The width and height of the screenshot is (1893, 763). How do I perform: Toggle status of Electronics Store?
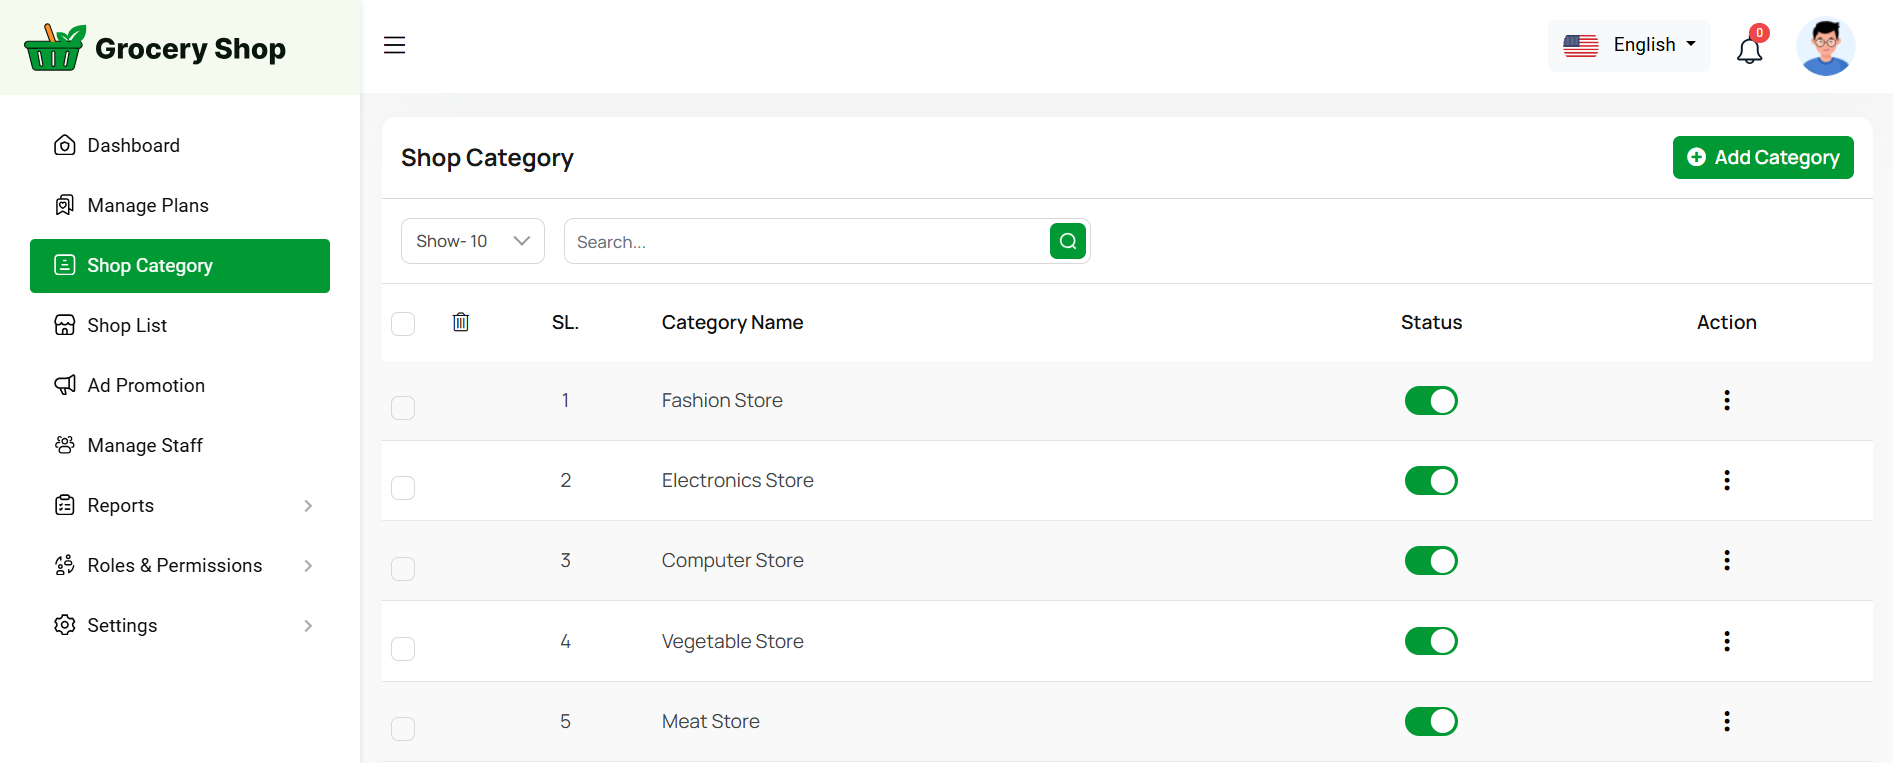(x=1430, y=481)
